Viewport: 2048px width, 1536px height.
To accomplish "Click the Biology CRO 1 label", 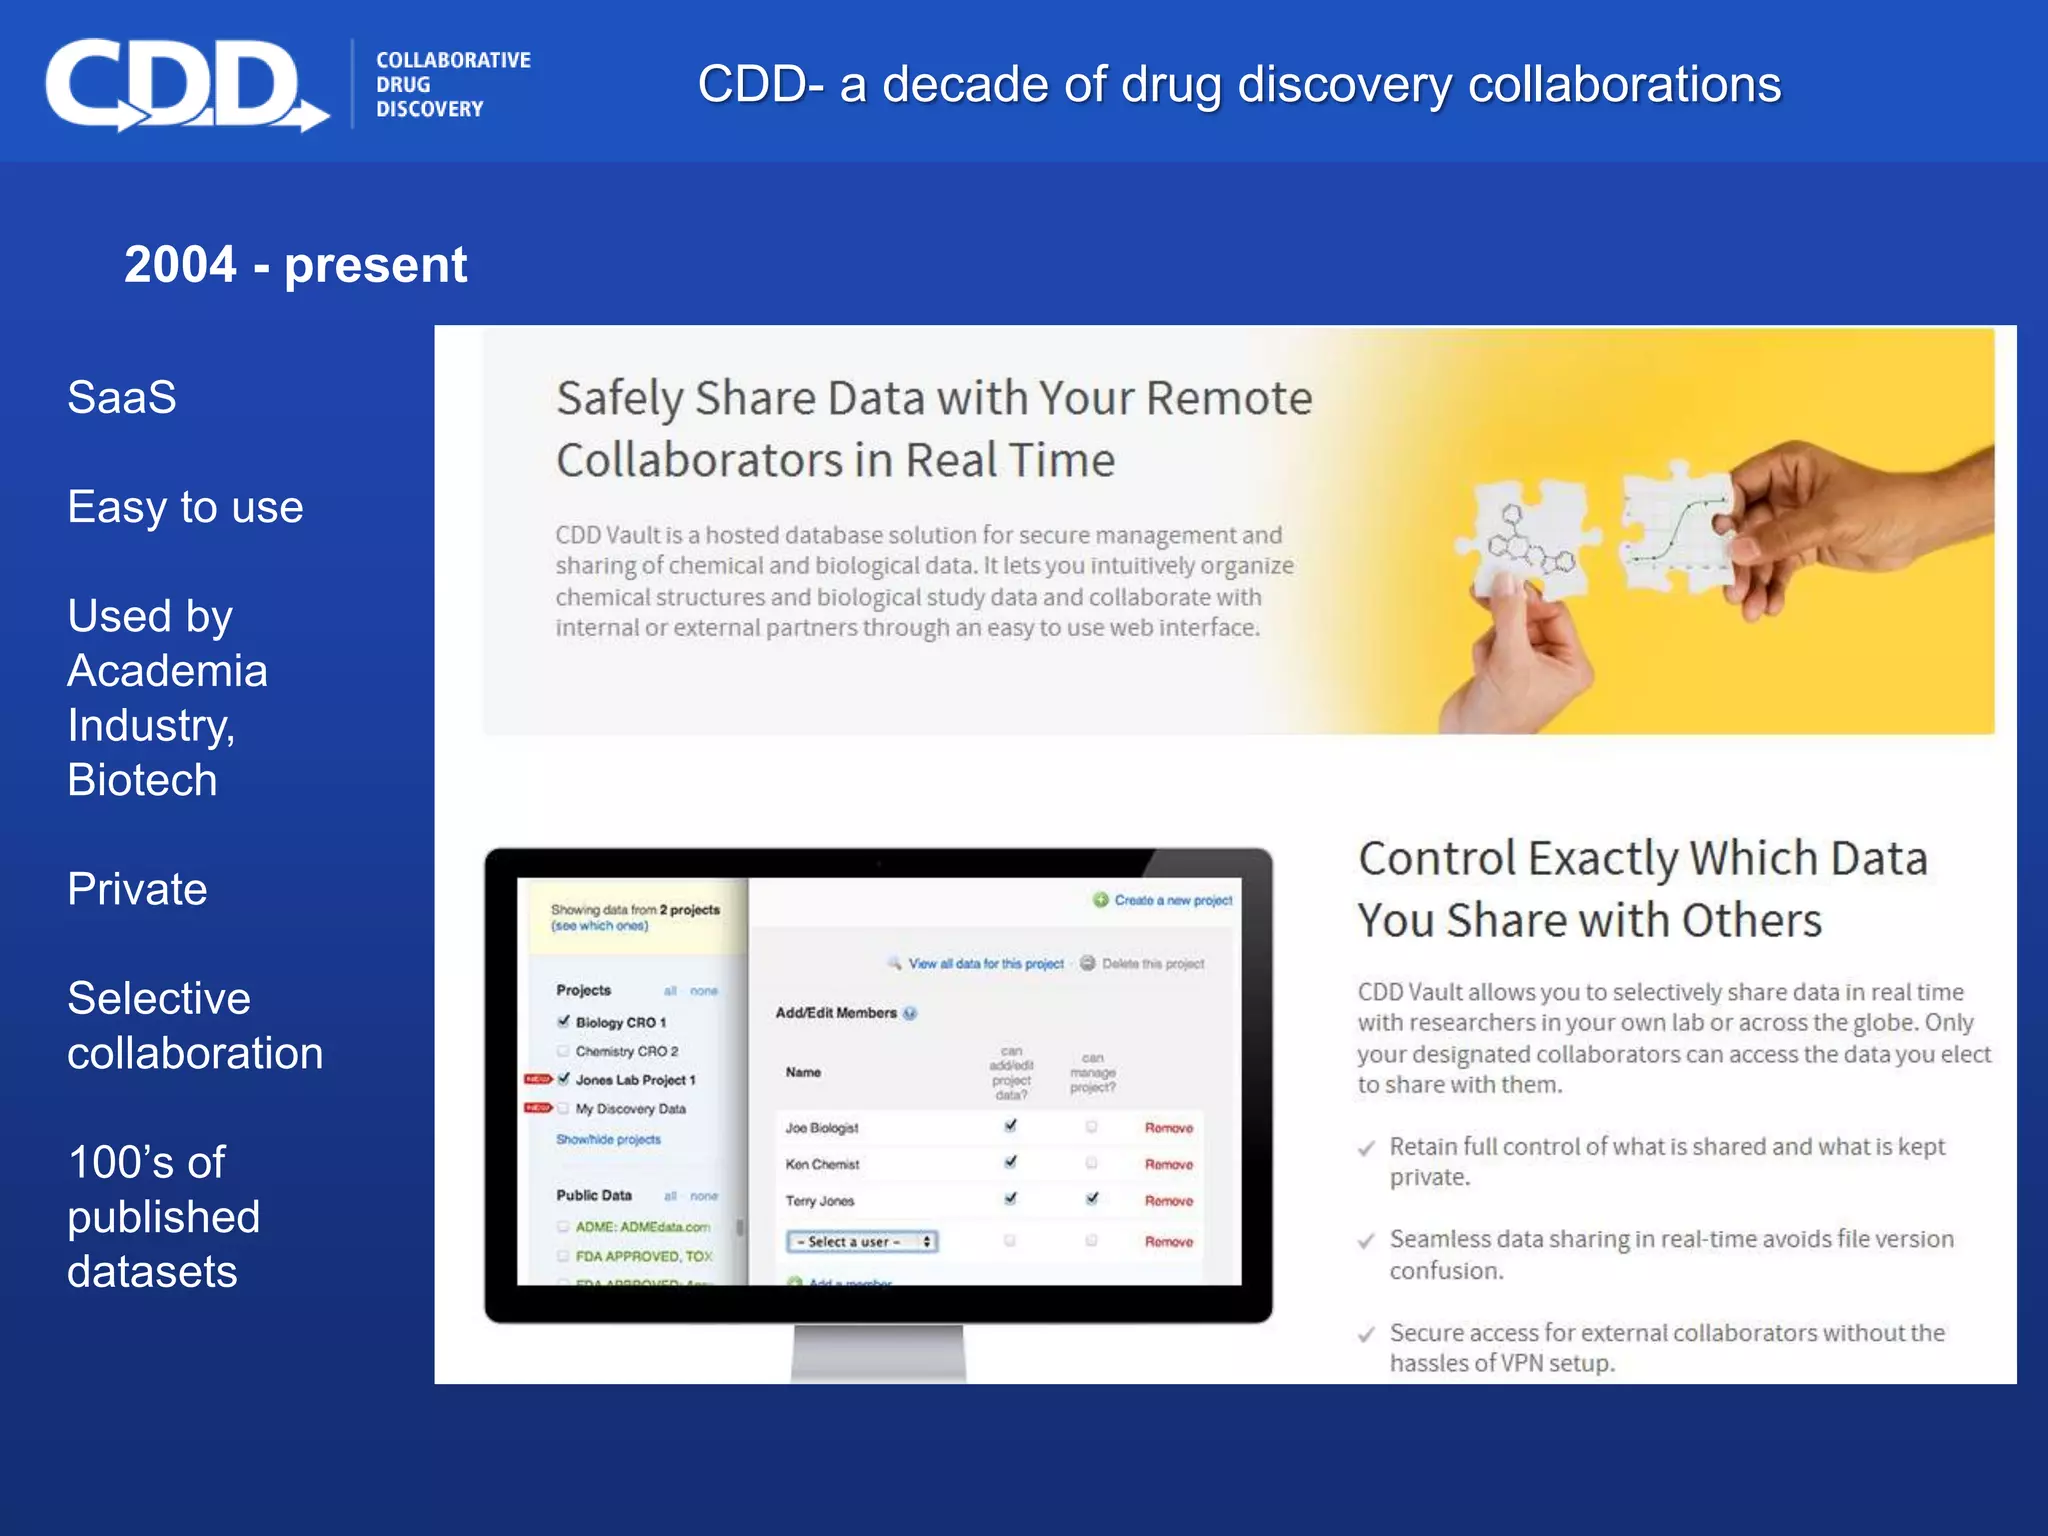I will coord(620,1022).
